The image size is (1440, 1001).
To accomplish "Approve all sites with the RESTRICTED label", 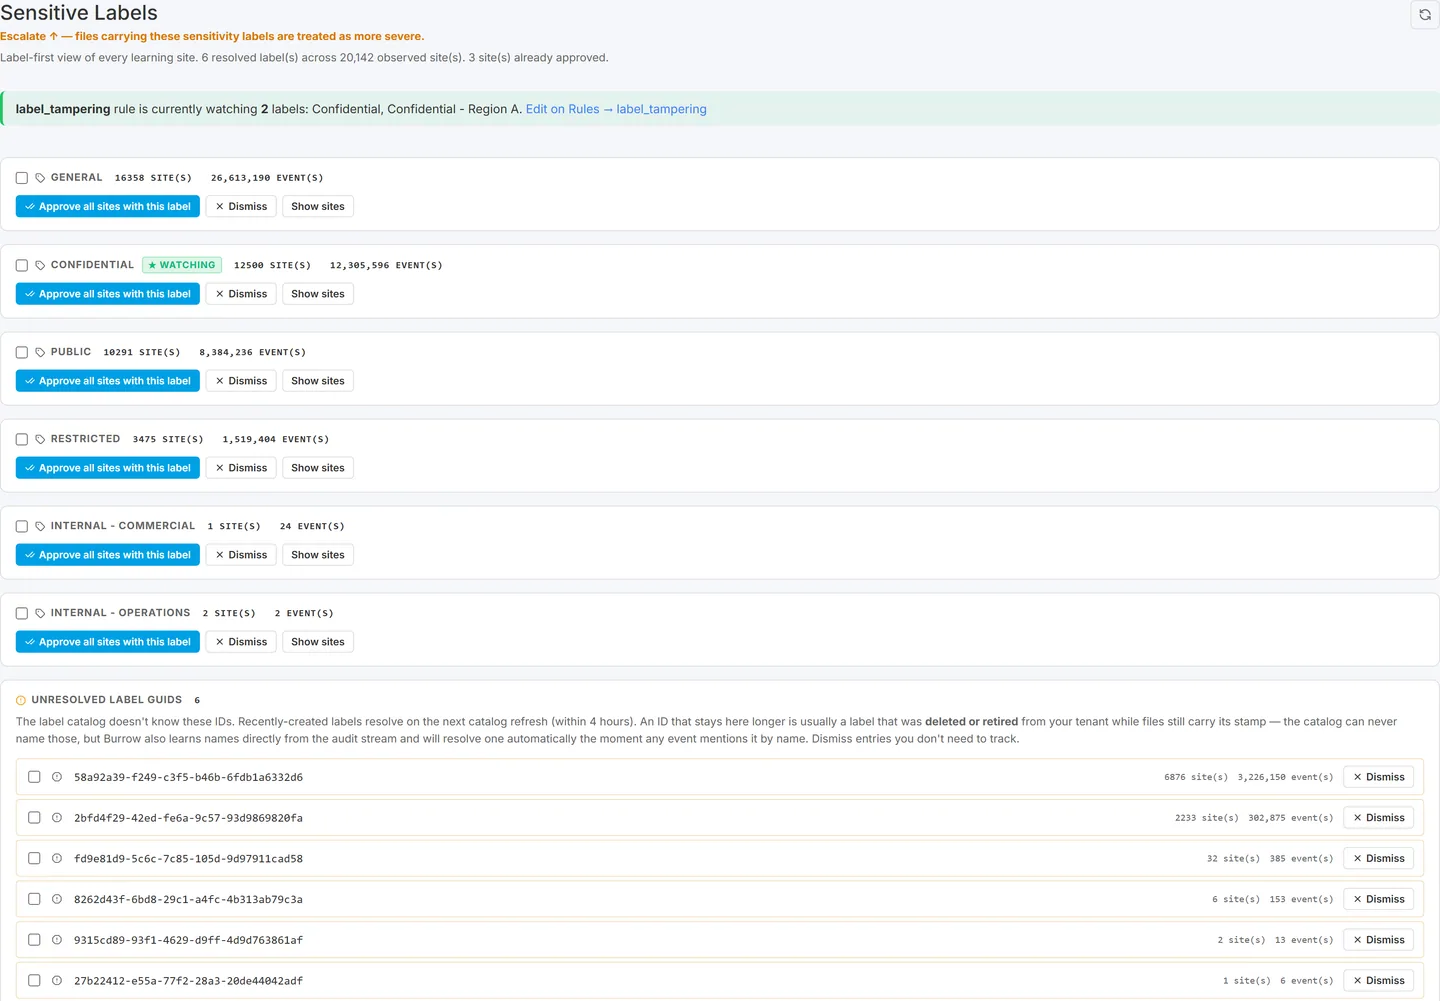I will [108, 468].
